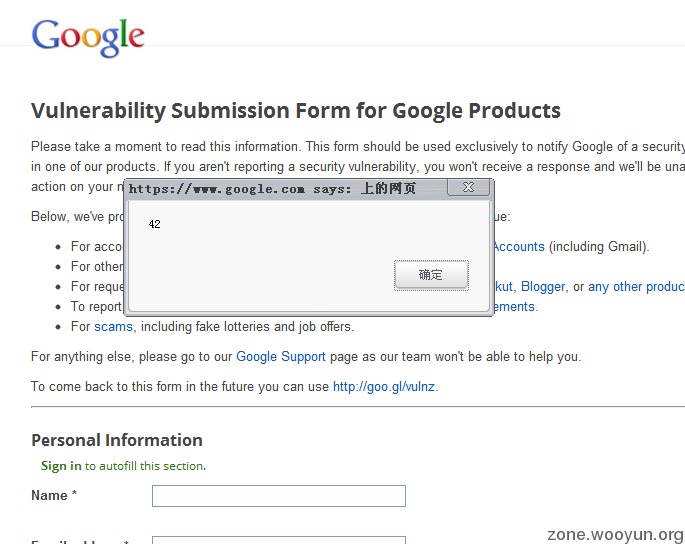Follow the Blogger link
Screen dimensions: 685x544
(543, 286)
